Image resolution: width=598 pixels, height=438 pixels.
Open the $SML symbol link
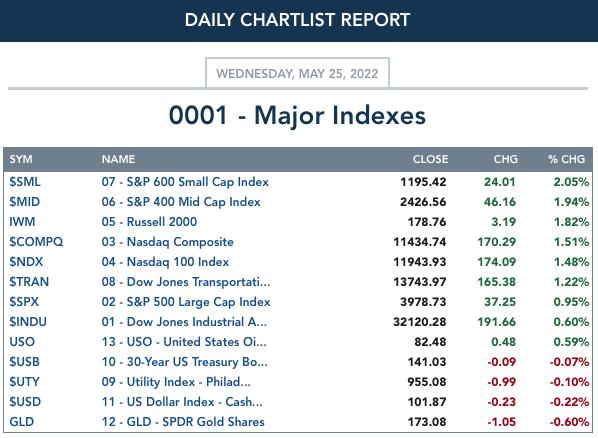25,182
